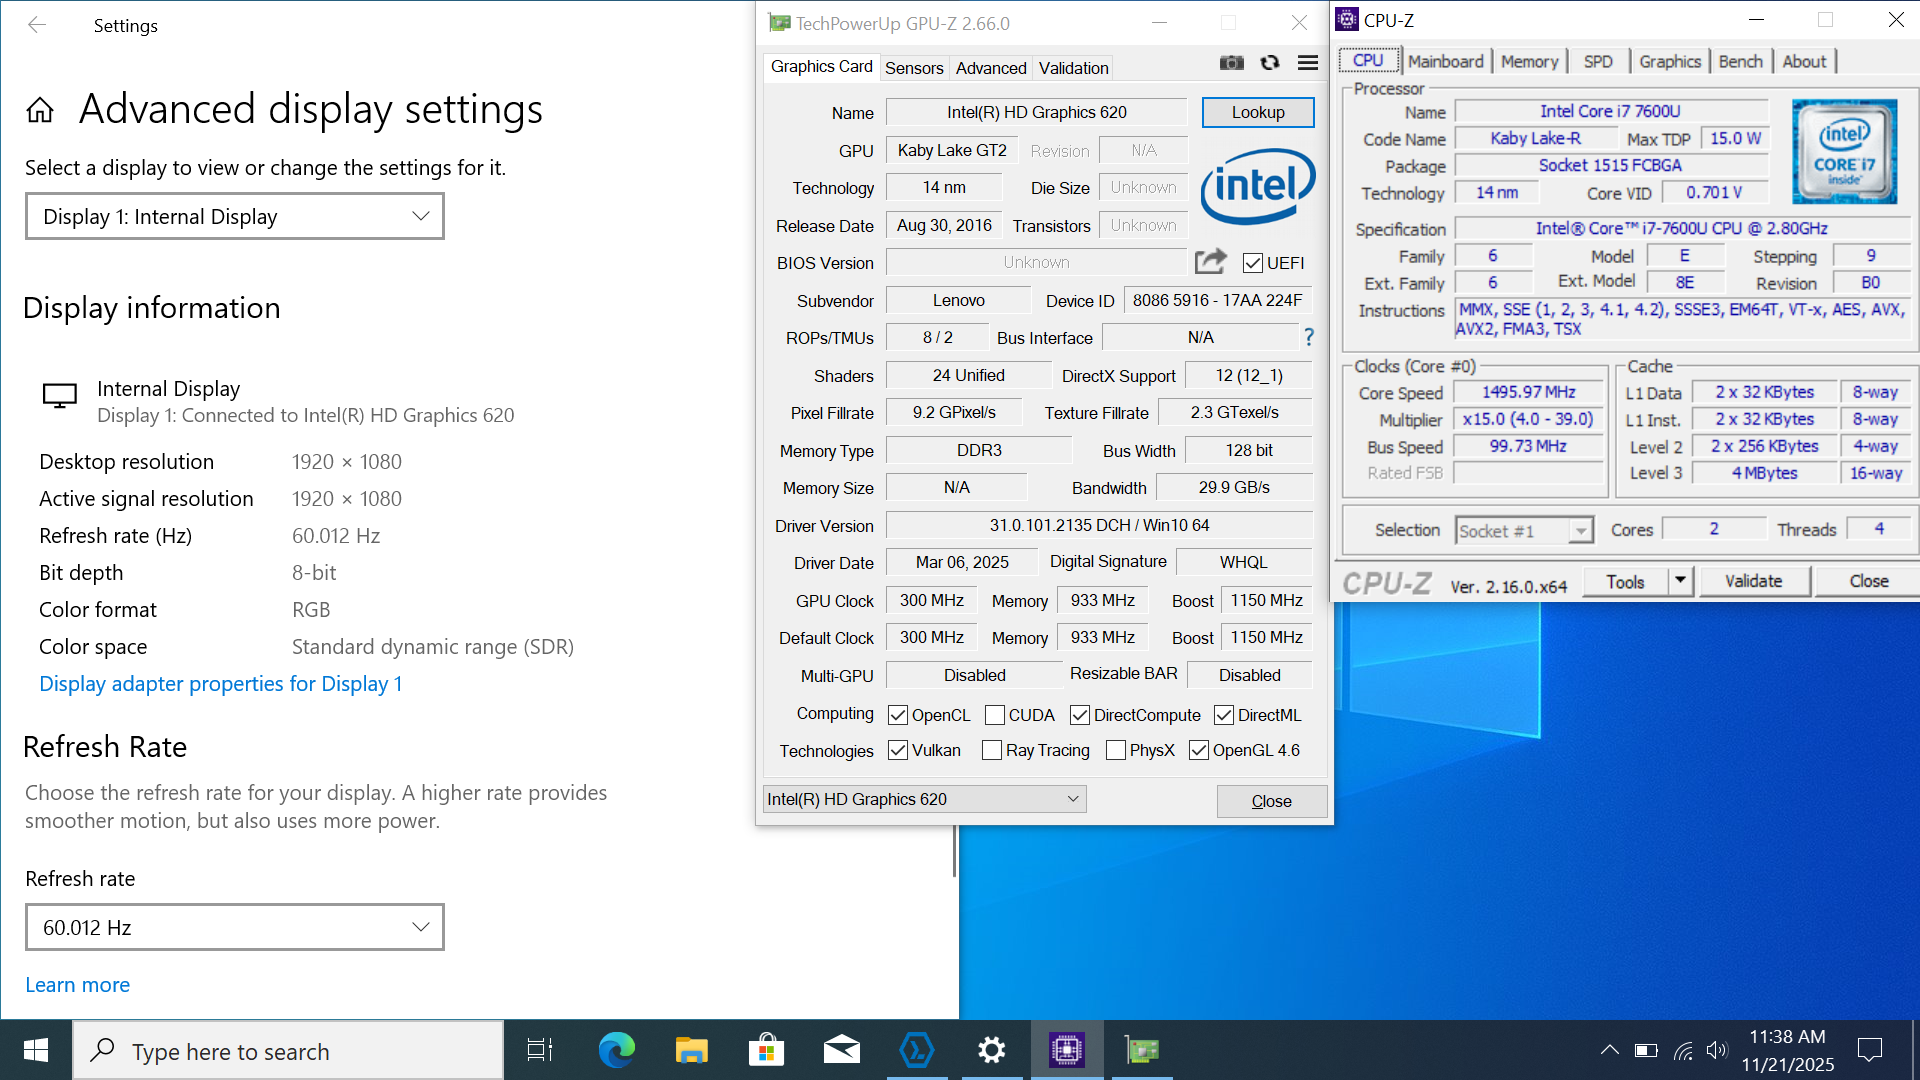Expand the Display 1 Internal Display dropdown
Image resolution: width=1920 pixels, height=1080 pixels.
[x=235, y=217]
